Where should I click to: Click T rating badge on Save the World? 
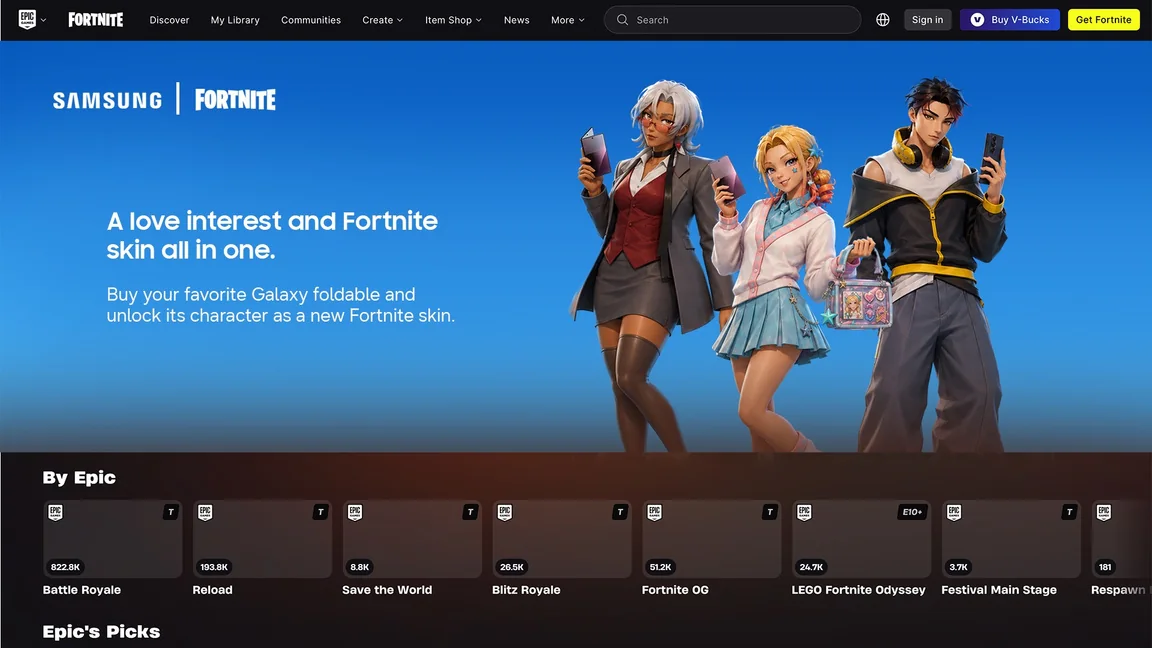pos(470,512)
